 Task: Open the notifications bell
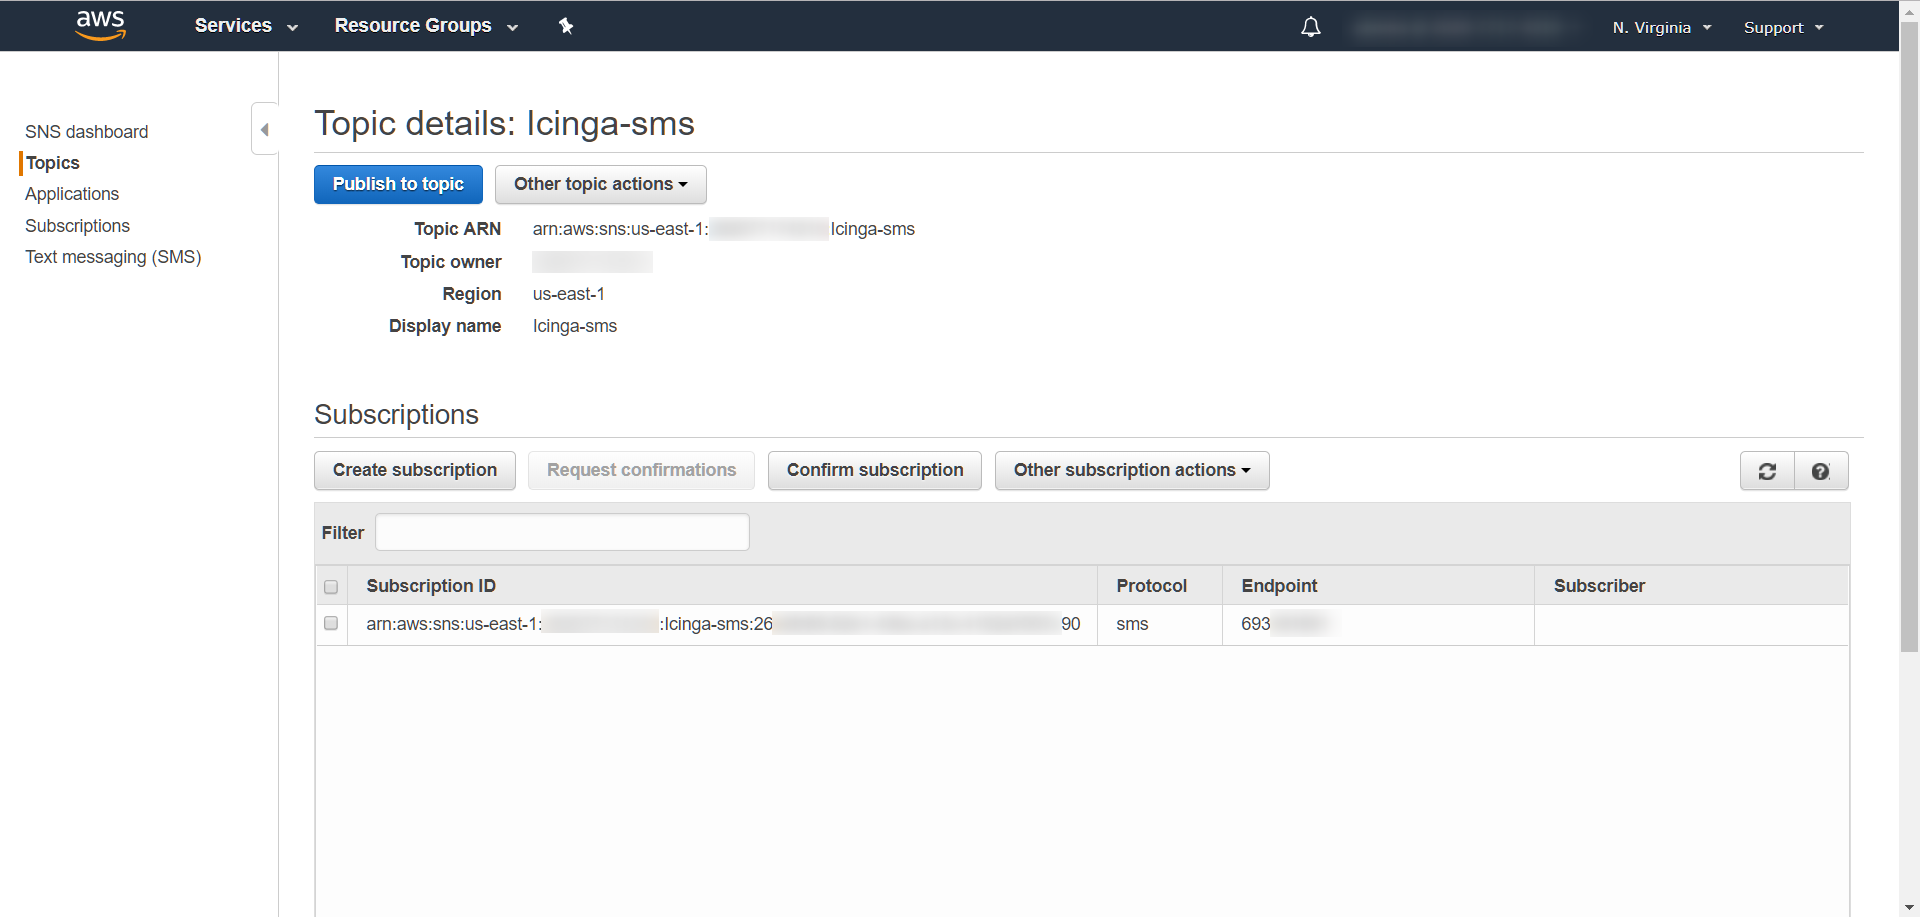click(x=1310, y=27)
